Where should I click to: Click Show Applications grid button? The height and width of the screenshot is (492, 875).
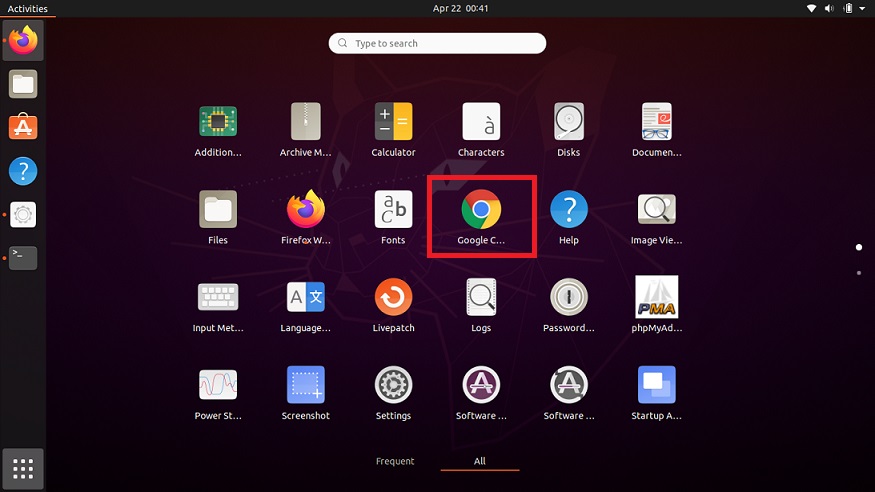point(23,469)
